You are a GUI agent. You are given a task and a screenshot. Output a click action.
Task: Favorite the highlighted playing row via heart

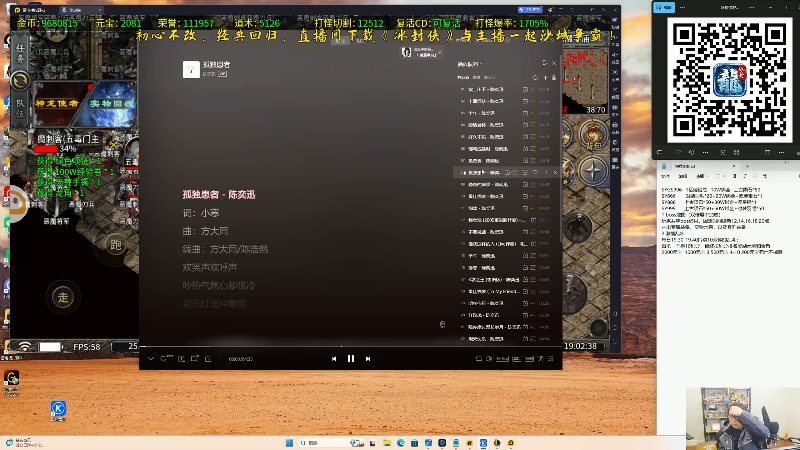click(535, 172)
